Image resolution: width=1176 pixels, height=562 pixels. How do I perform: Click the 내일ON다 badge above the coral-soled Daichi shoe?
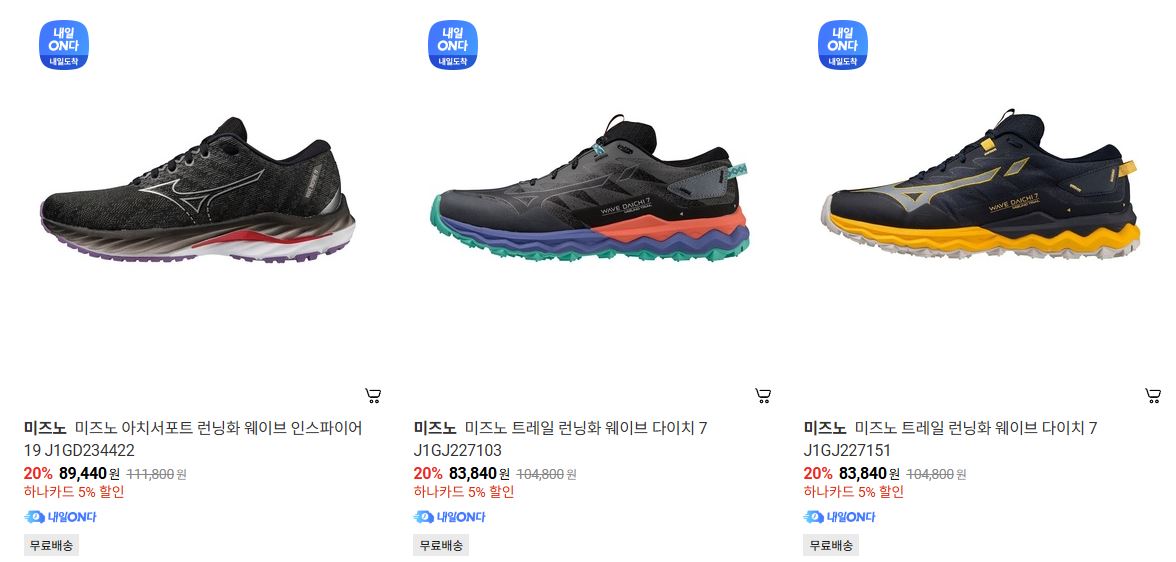click(453, 45)
